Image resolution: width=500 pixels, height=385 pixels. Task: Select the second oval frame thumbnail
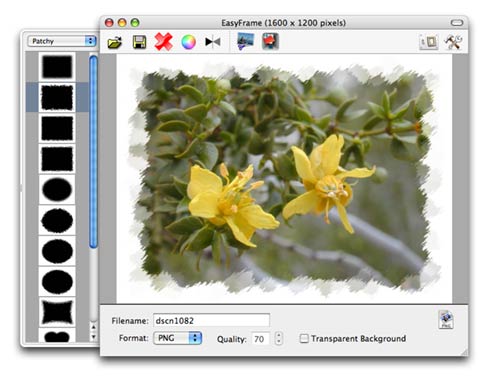point(57,220)
